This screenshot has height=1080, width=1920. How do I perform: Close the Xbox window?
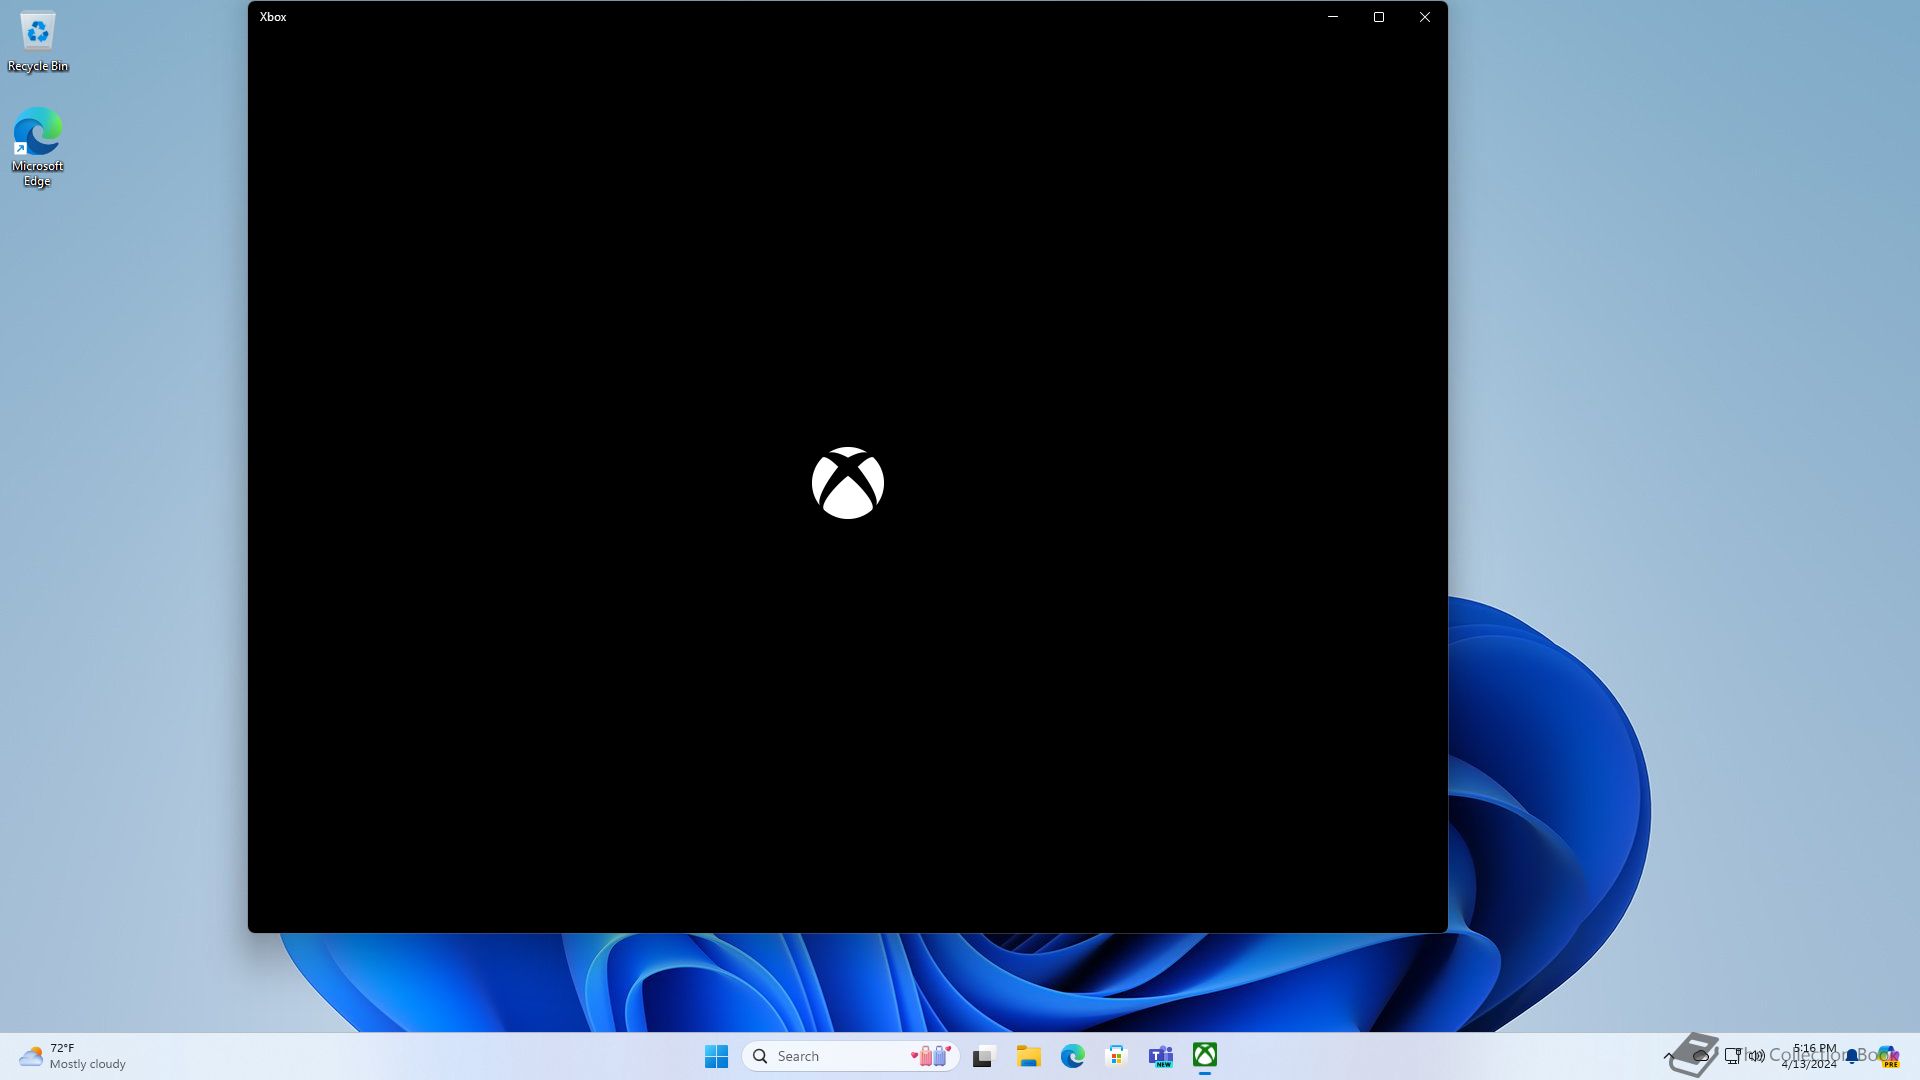coord(1425,17)
